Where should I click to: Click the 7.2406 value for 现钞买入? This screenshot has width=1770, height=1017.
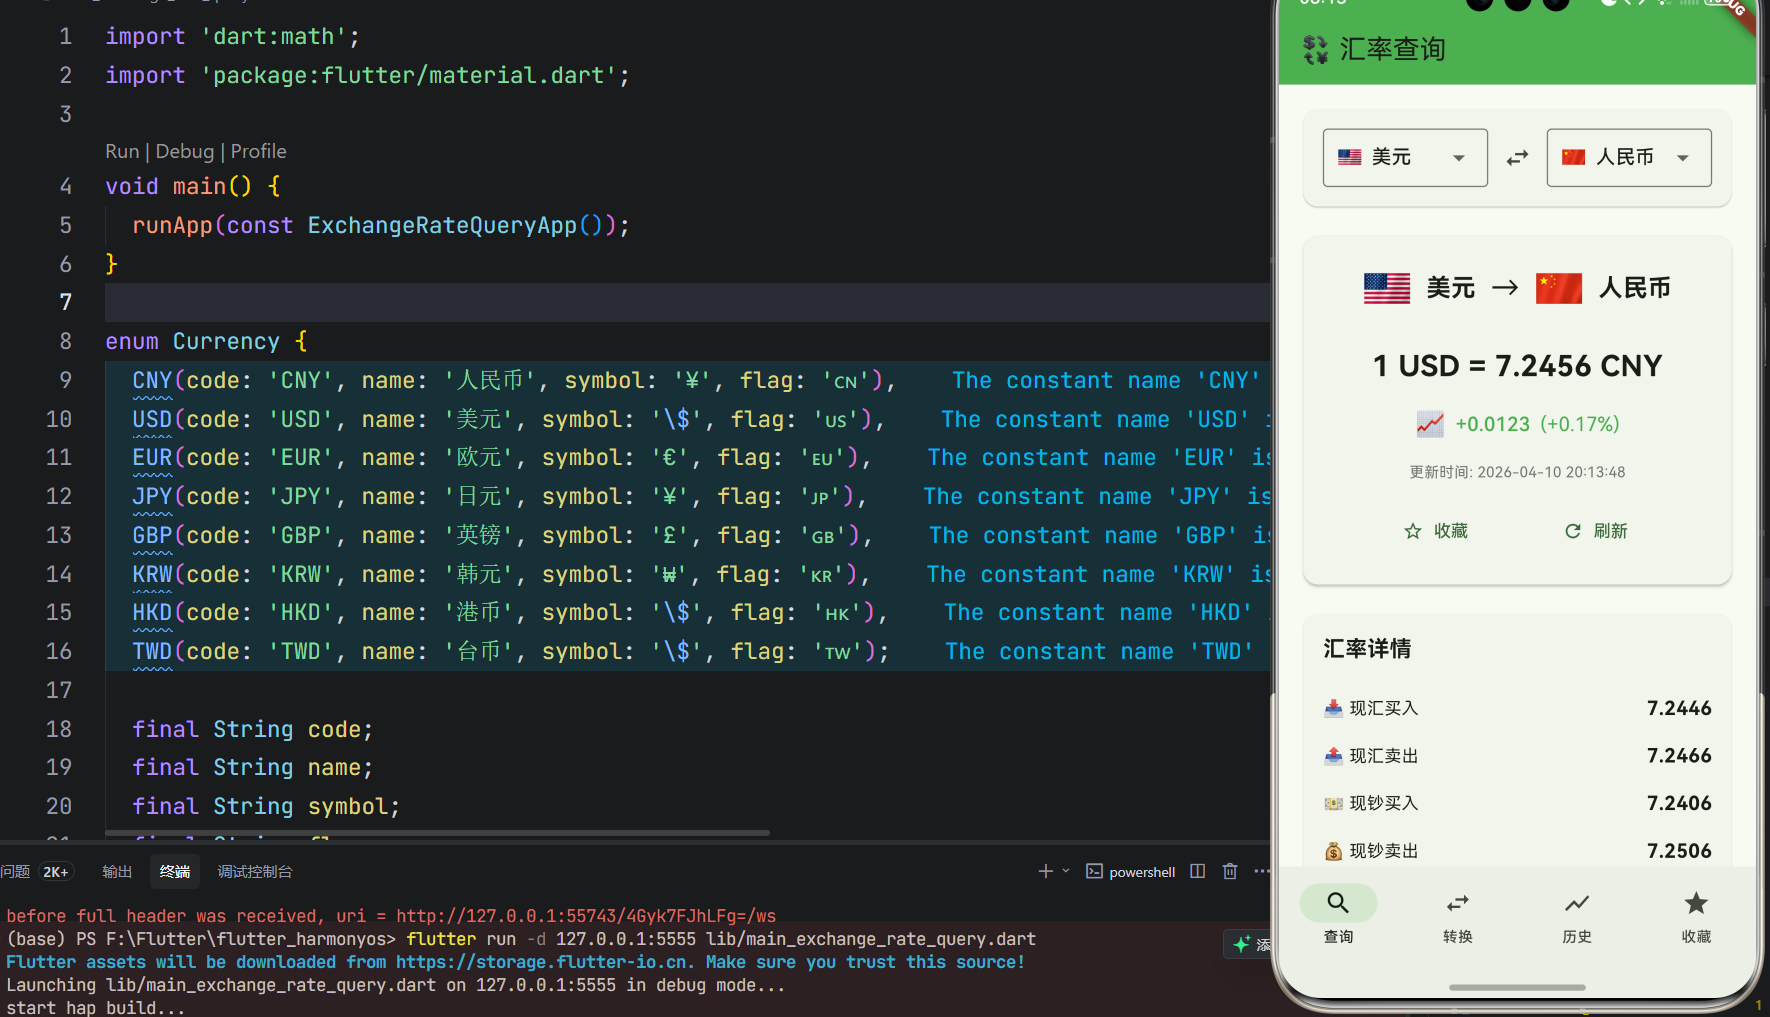coord(1679,803)
